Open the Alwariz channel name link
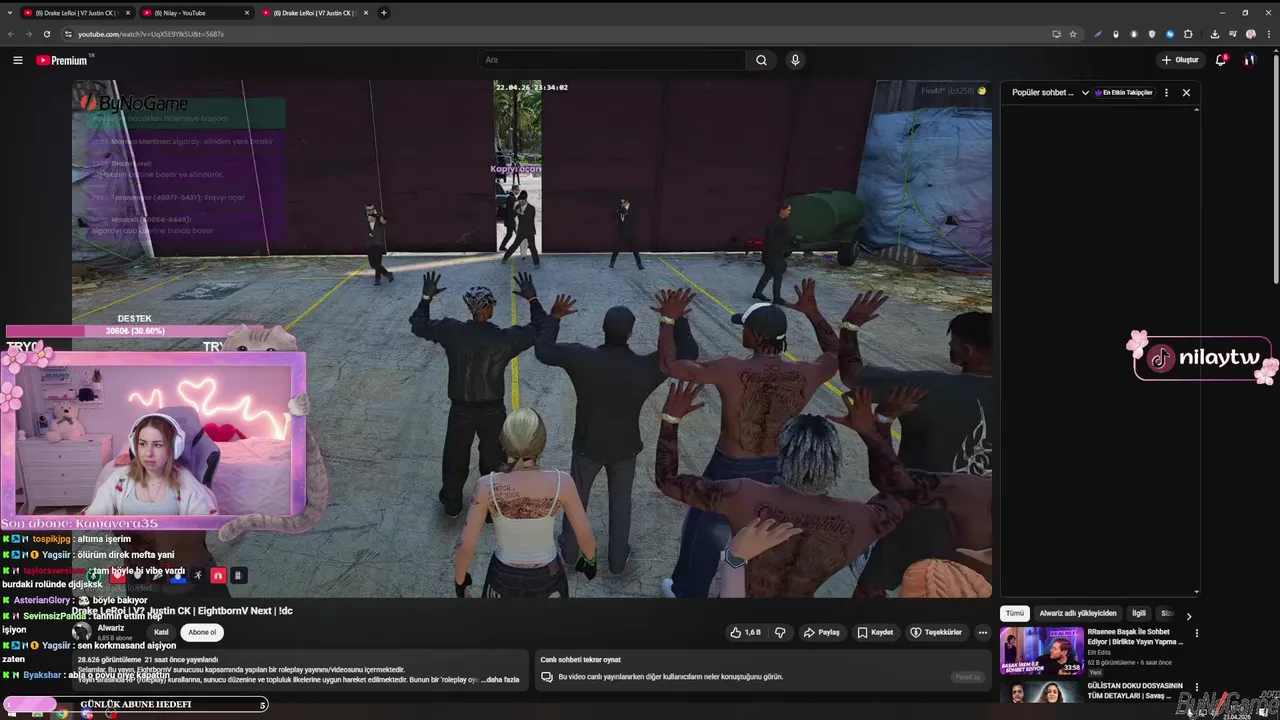 click(110, 628)
